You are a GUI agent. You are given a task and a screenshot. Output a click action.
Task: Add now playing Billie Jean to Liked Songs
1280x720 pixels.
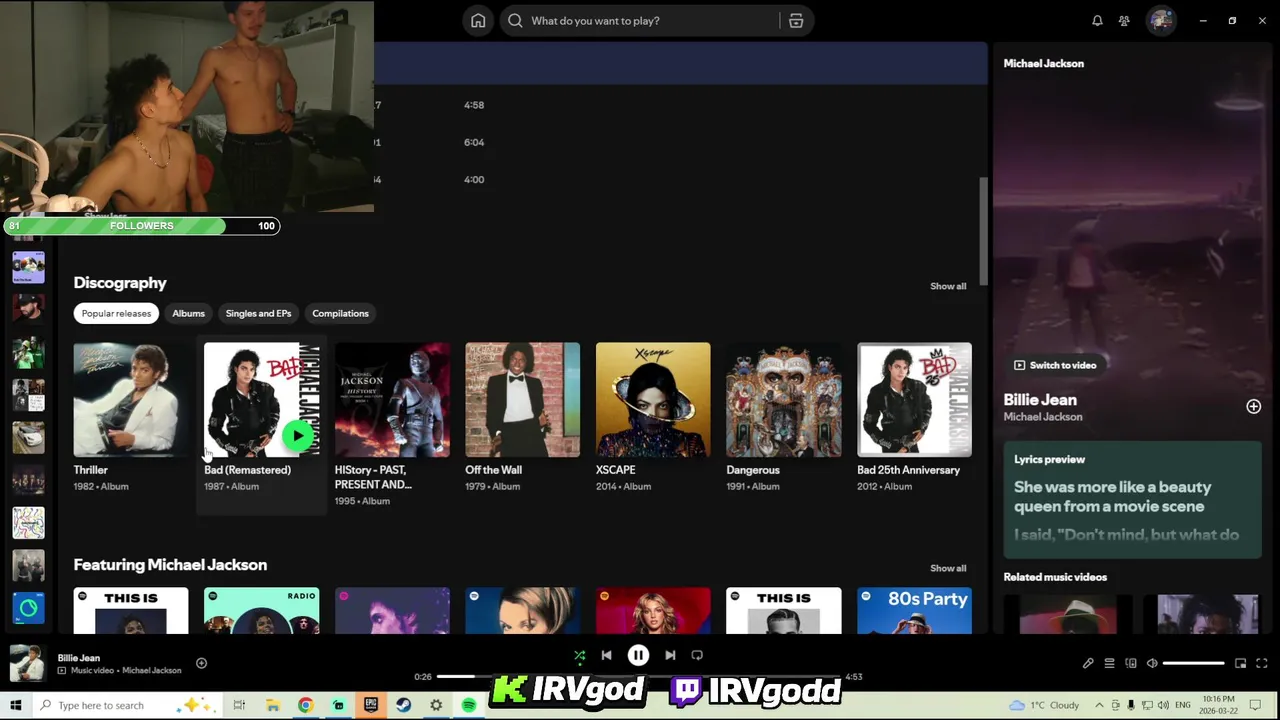tap(201, 663)
